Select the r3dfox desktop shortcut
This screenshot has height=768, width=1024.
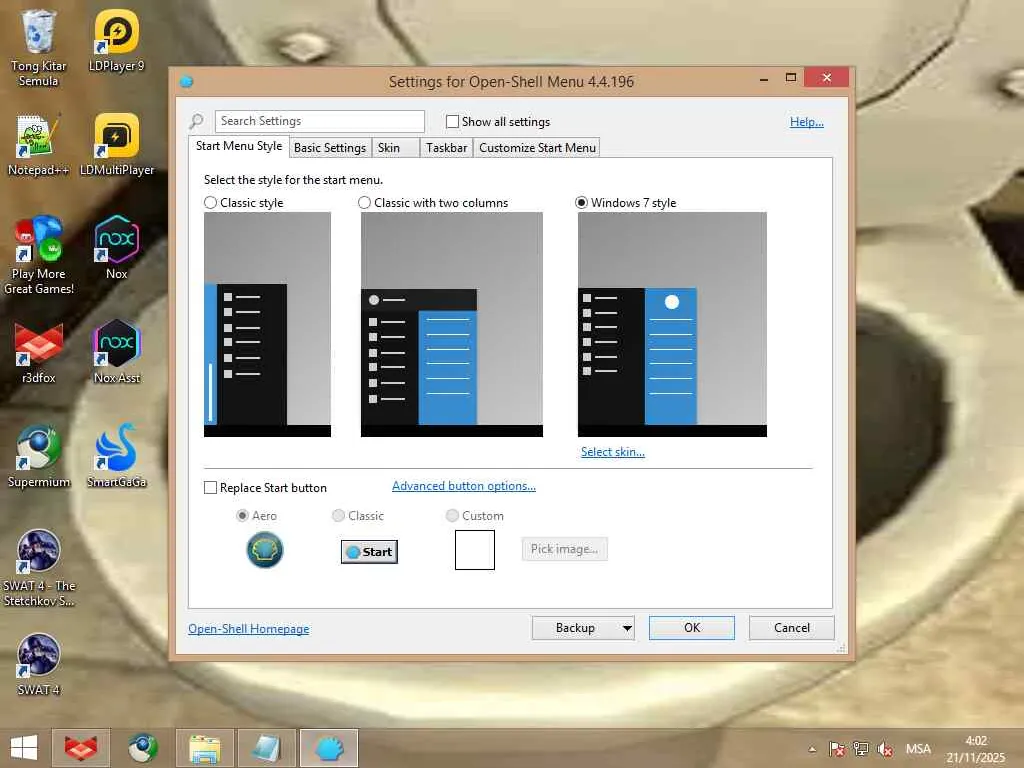[x=38, y=352]
